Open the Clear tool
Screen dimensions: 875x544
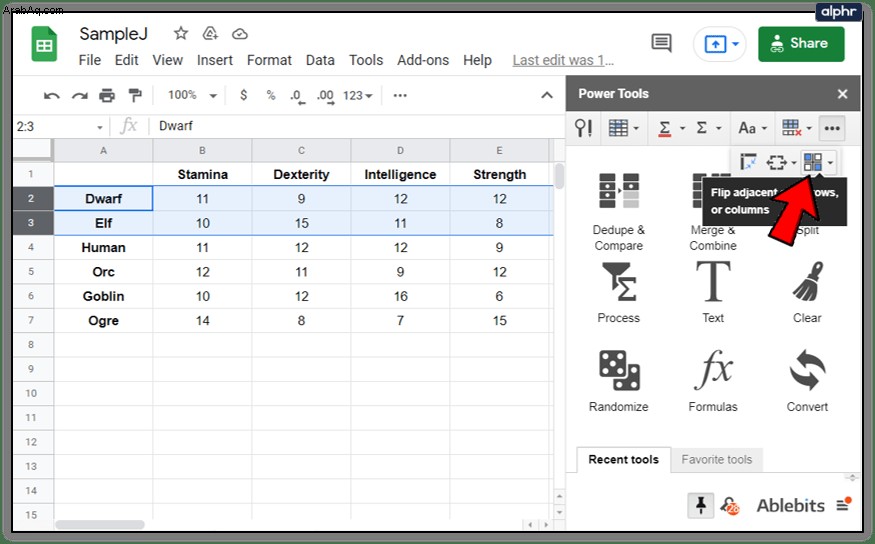point(807,293)
